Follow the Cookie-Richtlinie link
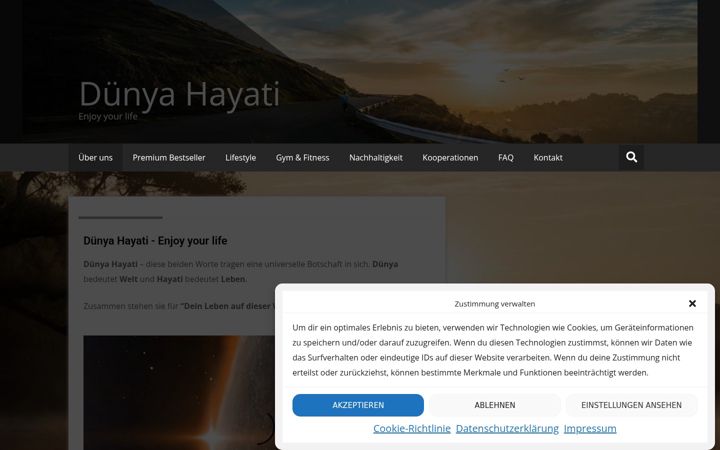The width and height of the screenshot is (720, 450). [x=412, y=428]
